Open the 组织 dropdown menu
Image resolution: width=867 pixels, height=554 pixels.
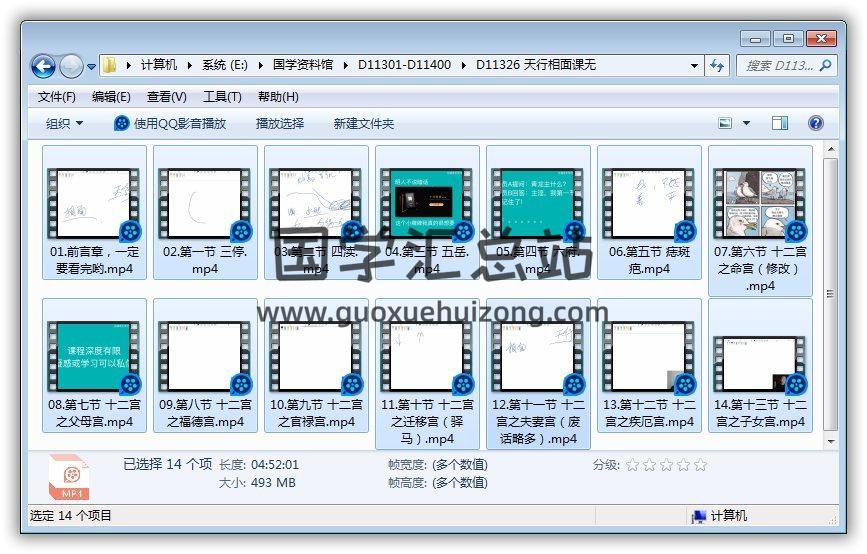tap(64, 123)
